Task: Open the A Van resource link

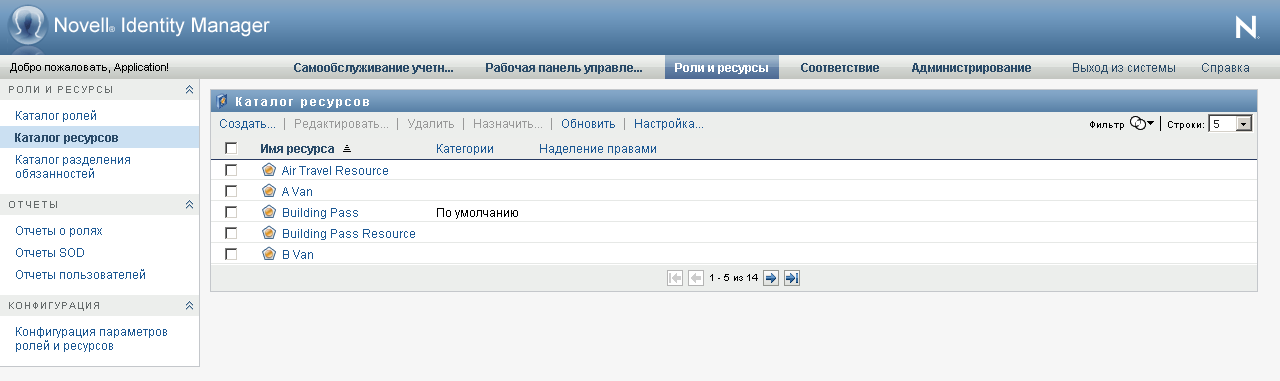Action: click(x=298, y=192)
